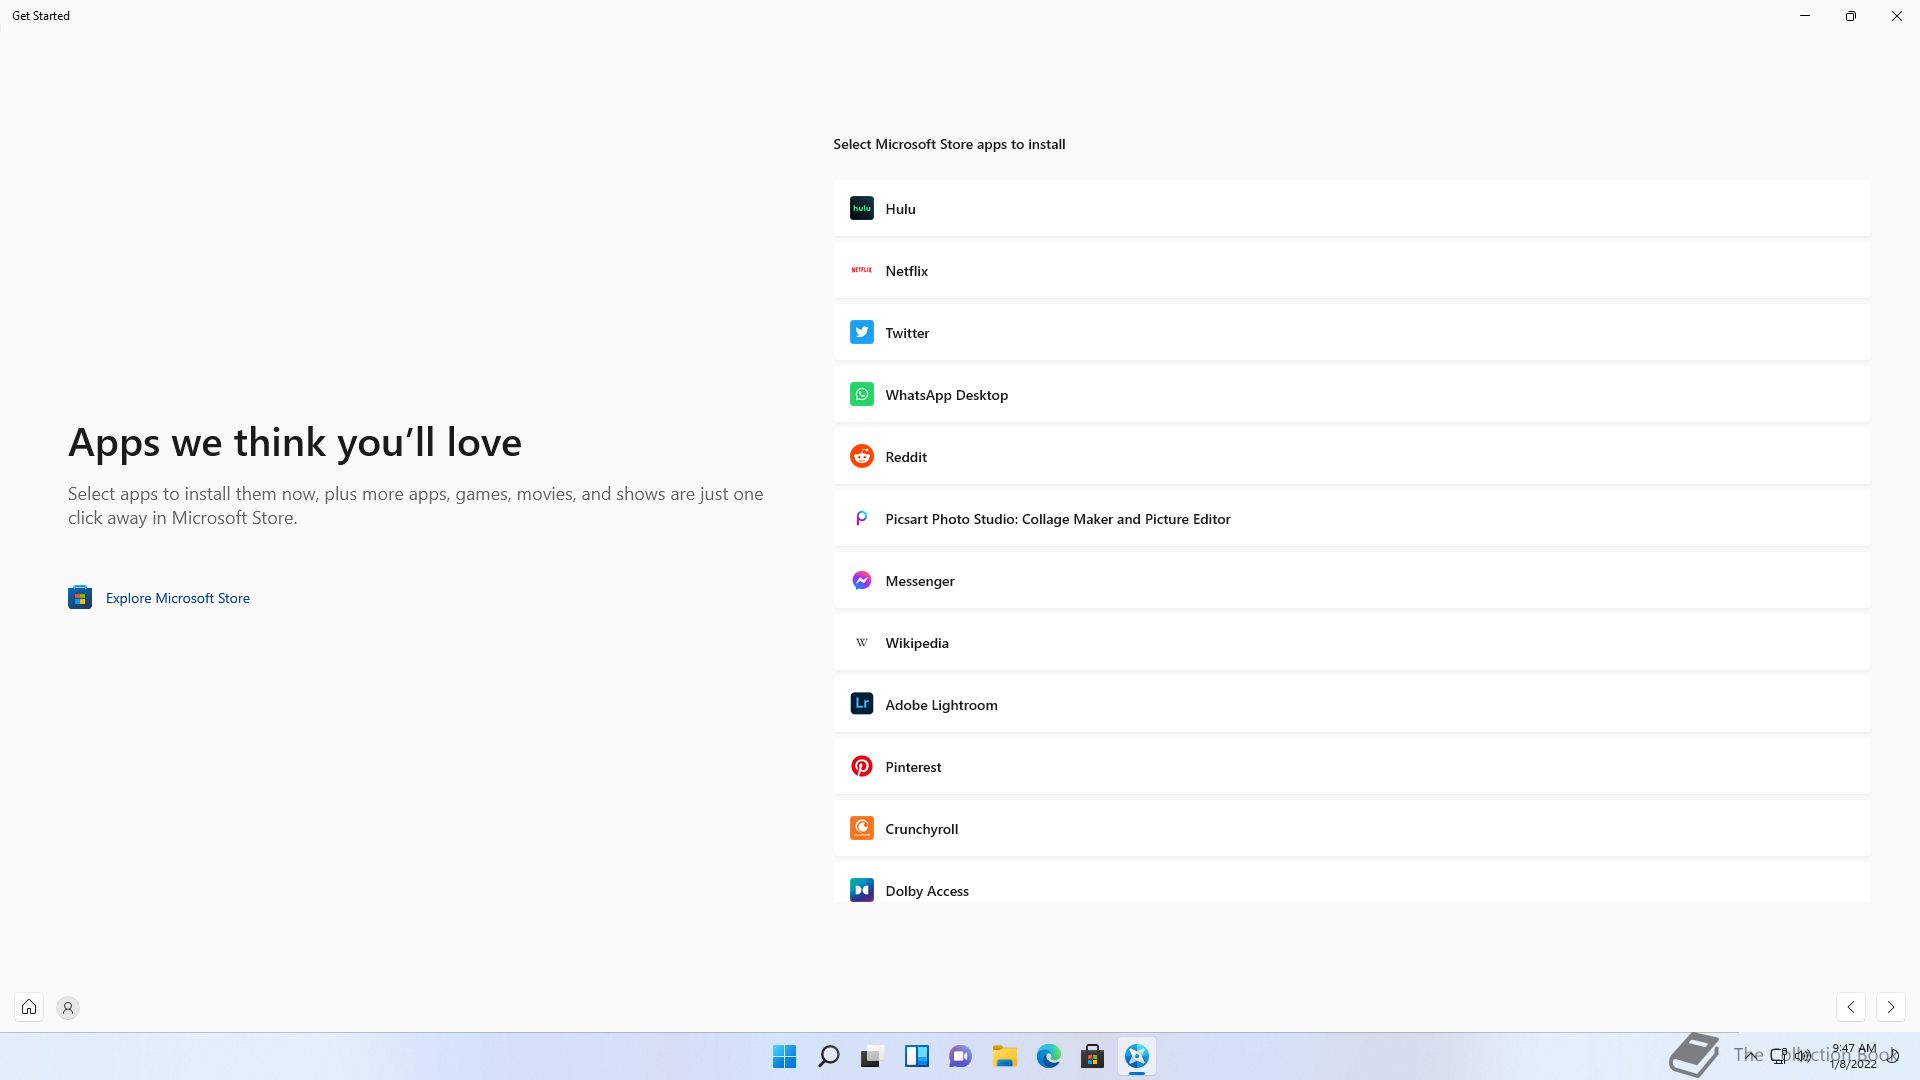Open Teams Chat on taskbar

[x=960, y=1056]
